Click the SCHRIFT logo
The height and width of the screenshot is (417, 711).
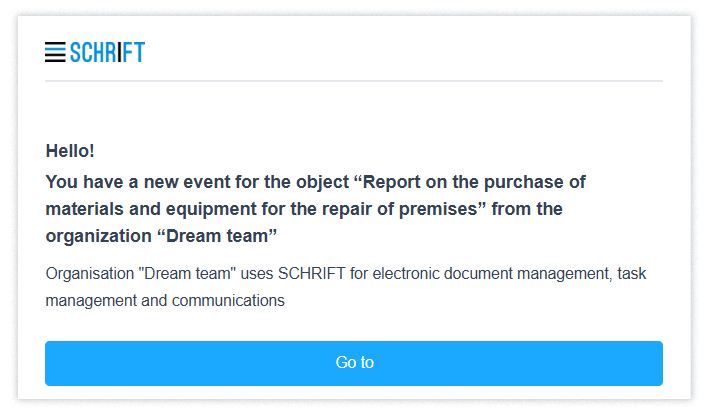pyautogui.click(x=107, y=53)
